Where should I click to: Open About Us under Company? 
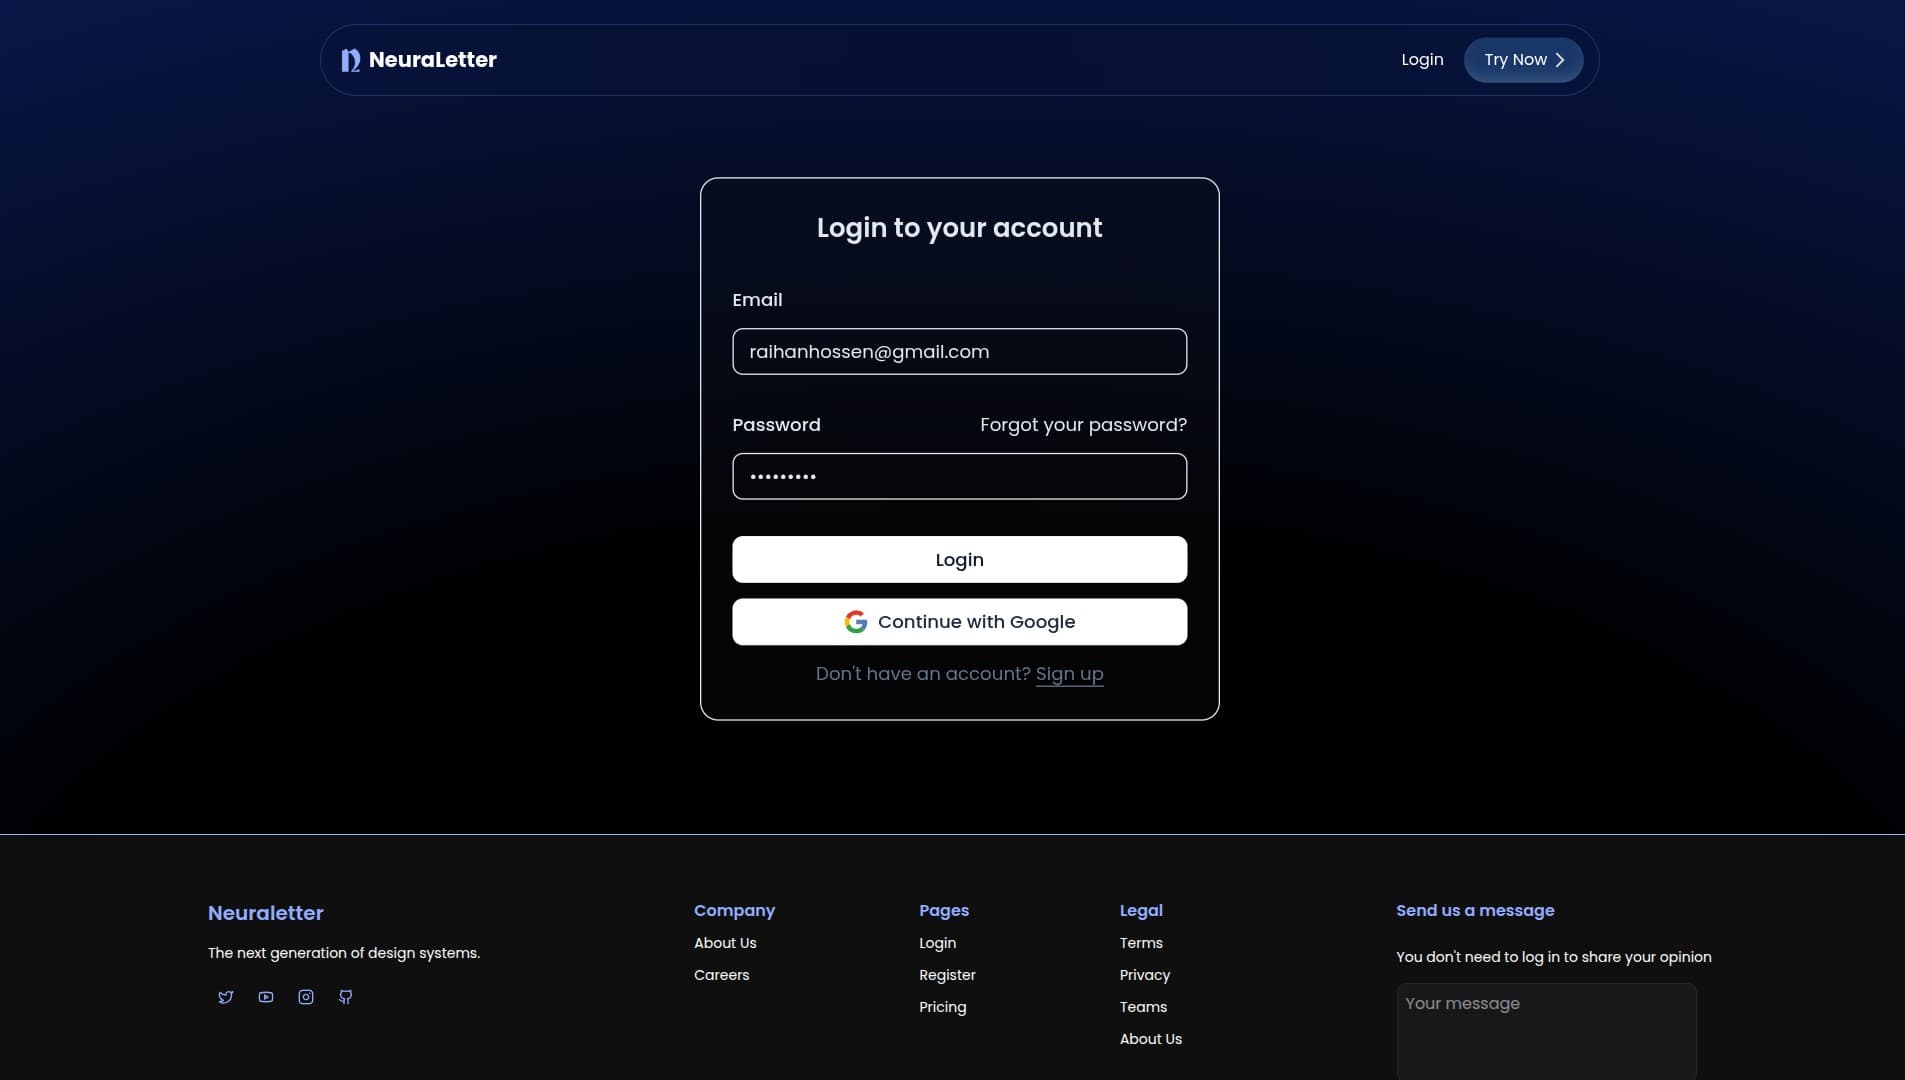(725, 943)
